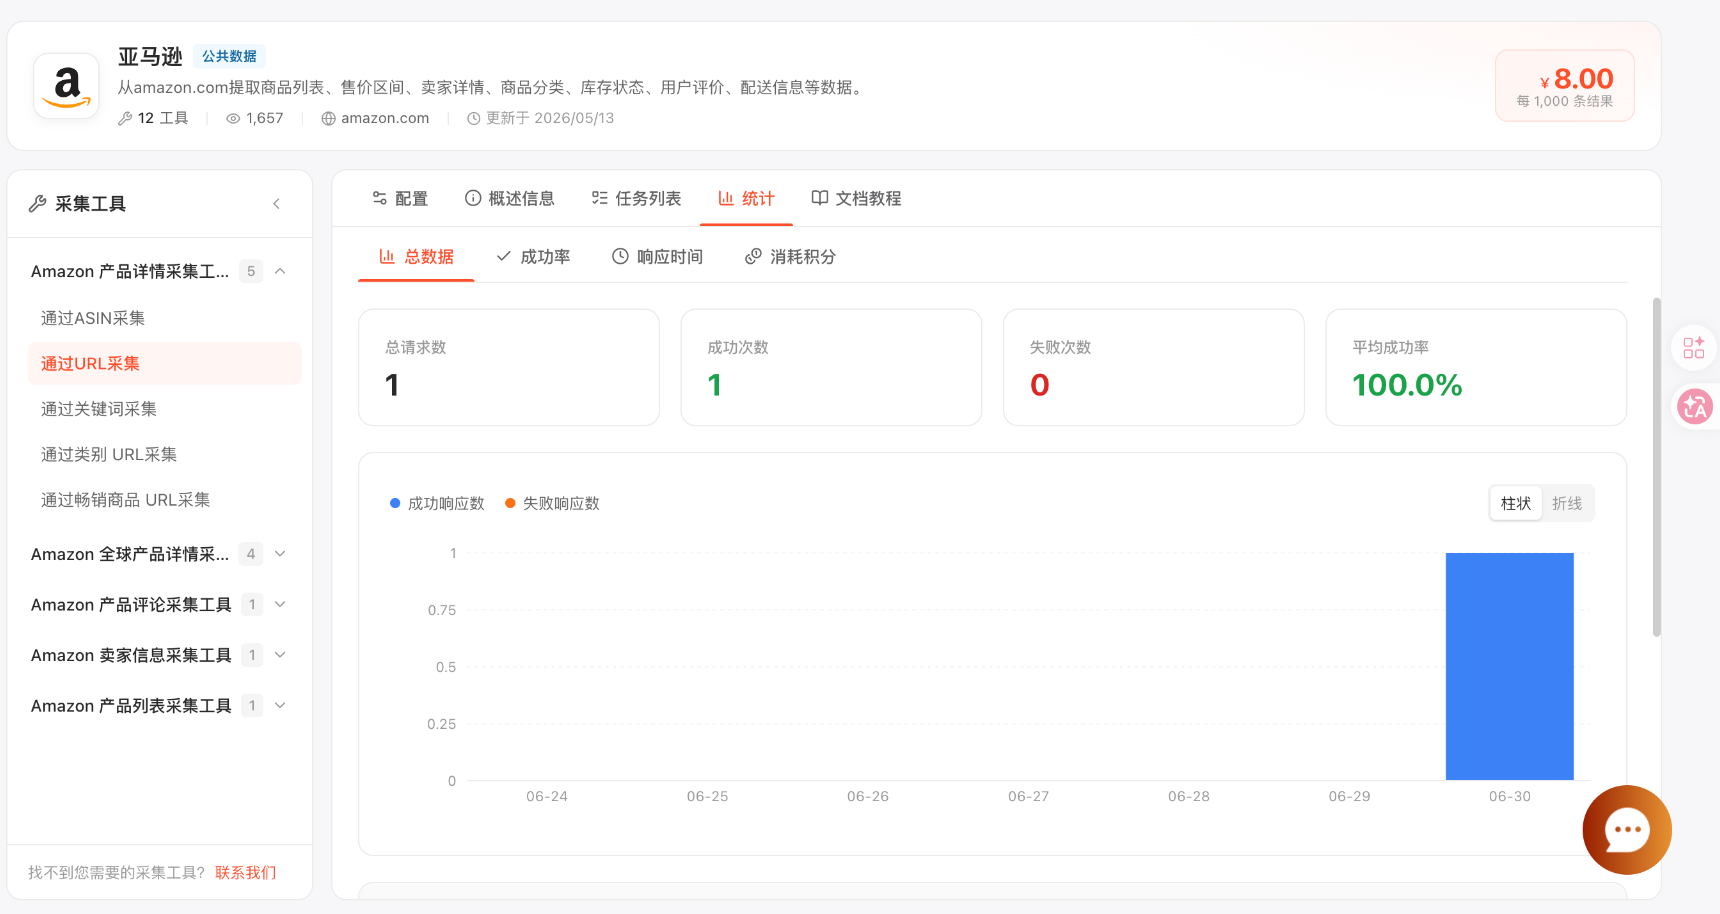Click the 成功次数 stat card
This screenshot has height=914, width=1720.
tap(831, 367)
